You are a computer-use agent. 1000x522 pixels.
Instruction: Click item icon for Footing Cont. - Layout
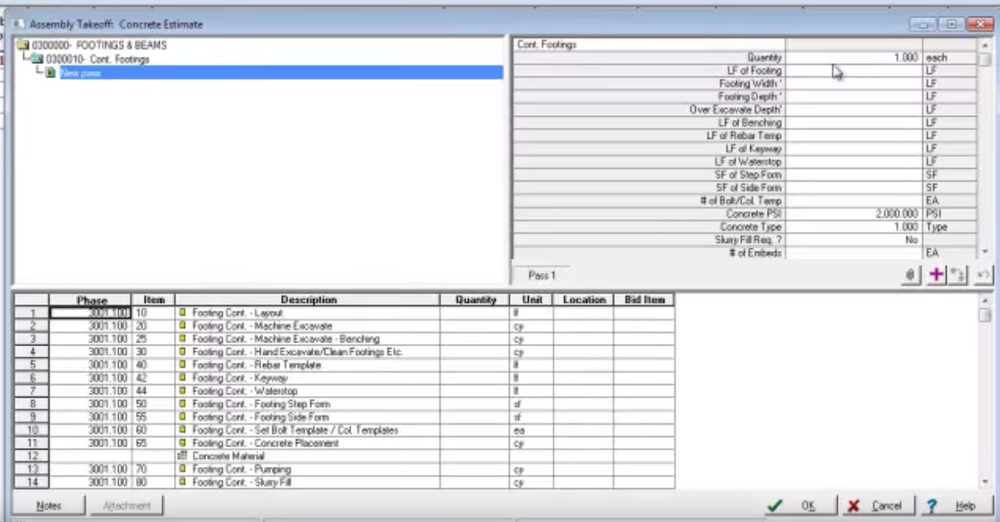tap(182, 313)
